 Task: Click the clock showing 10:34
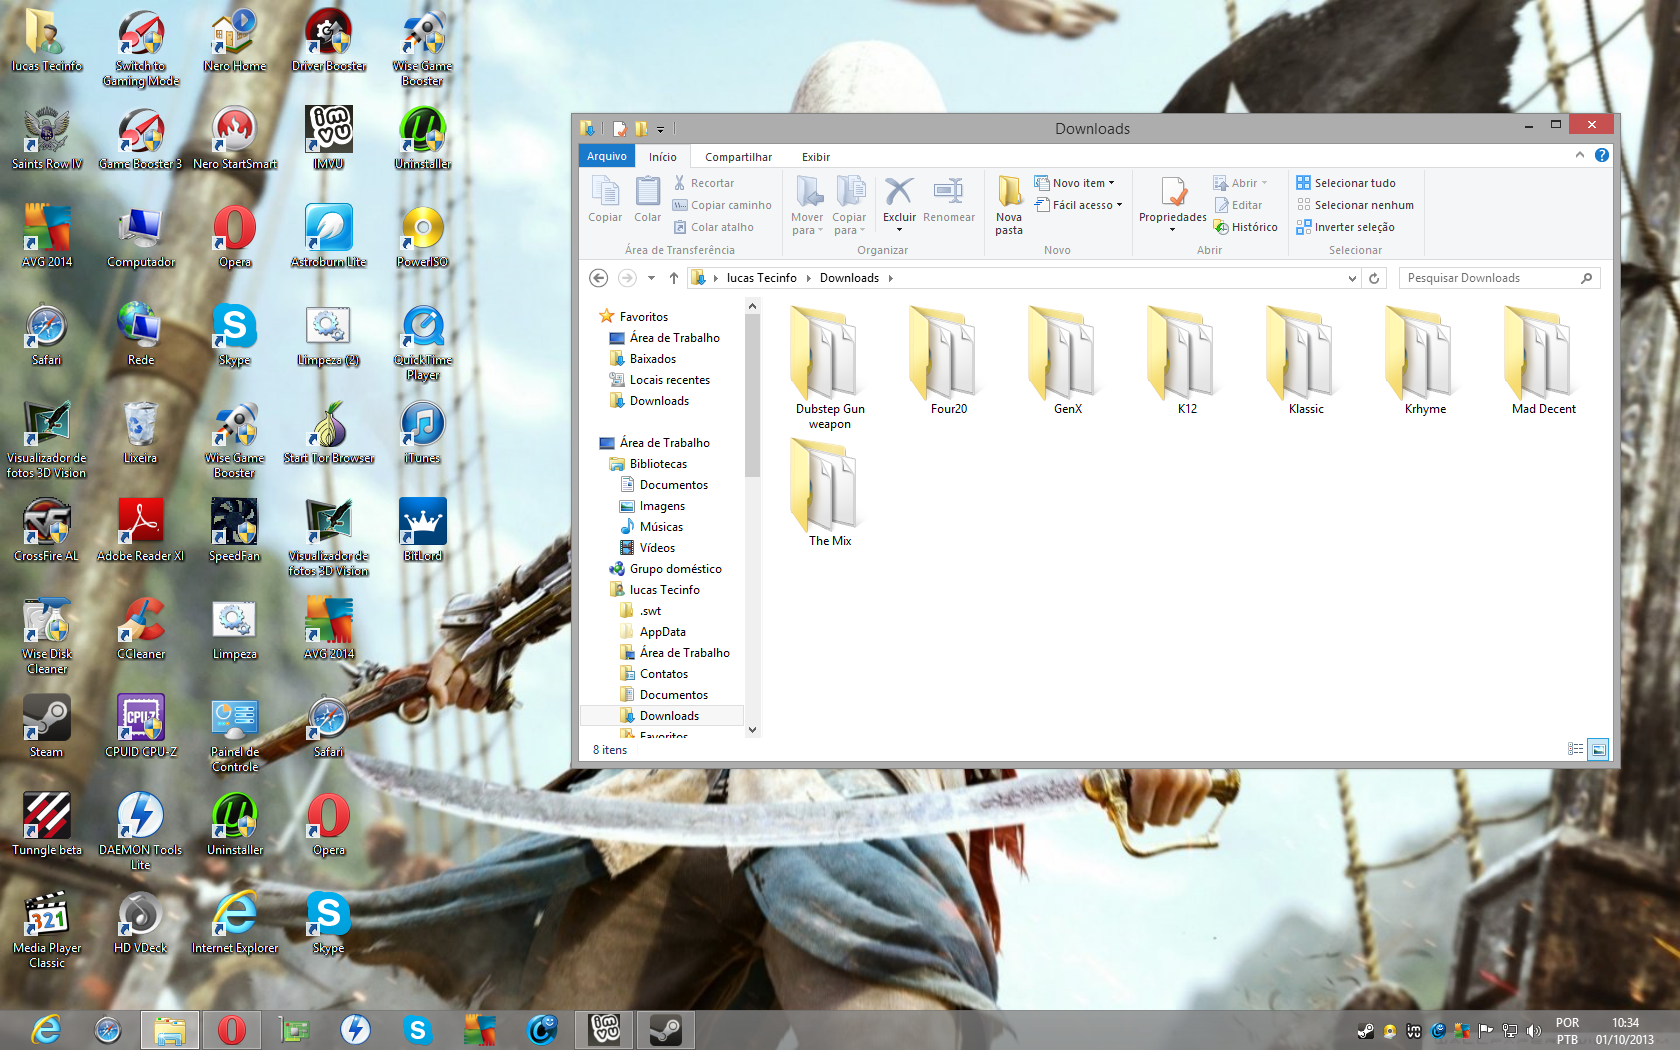click(1625, 1023)
